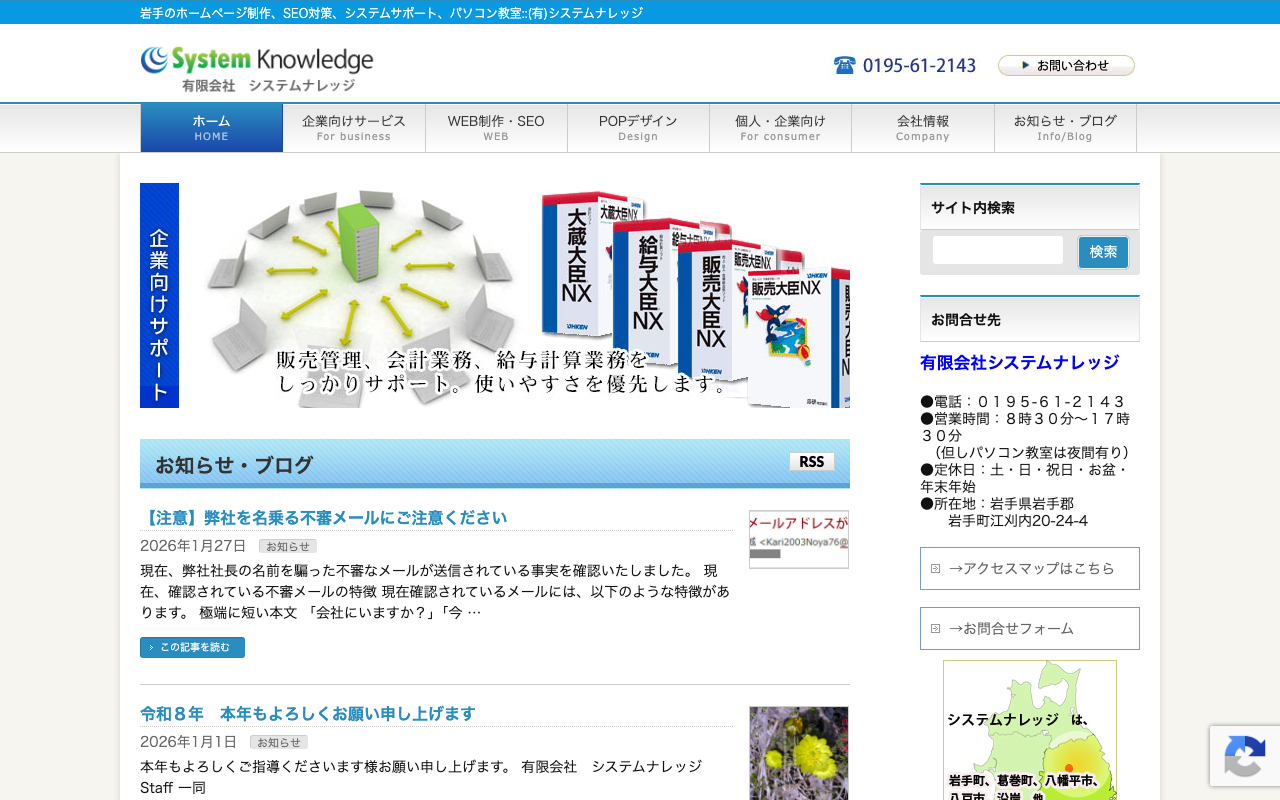The width and height of the screenshot is (1280, 800).
Task: Click the 検索 search button
Action: point(1103,252)
